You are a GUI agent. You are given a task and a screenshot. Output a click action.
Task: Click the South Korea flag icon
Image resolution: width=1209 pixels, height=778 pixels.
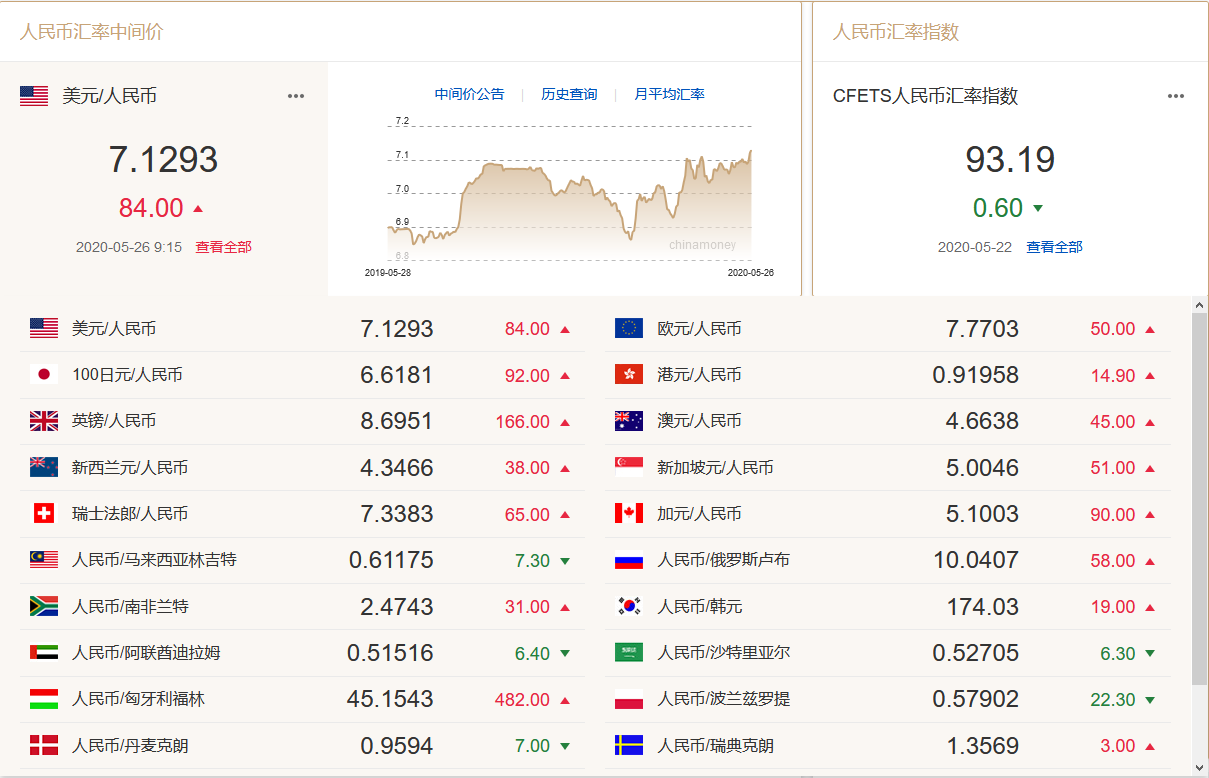(629, 606)
